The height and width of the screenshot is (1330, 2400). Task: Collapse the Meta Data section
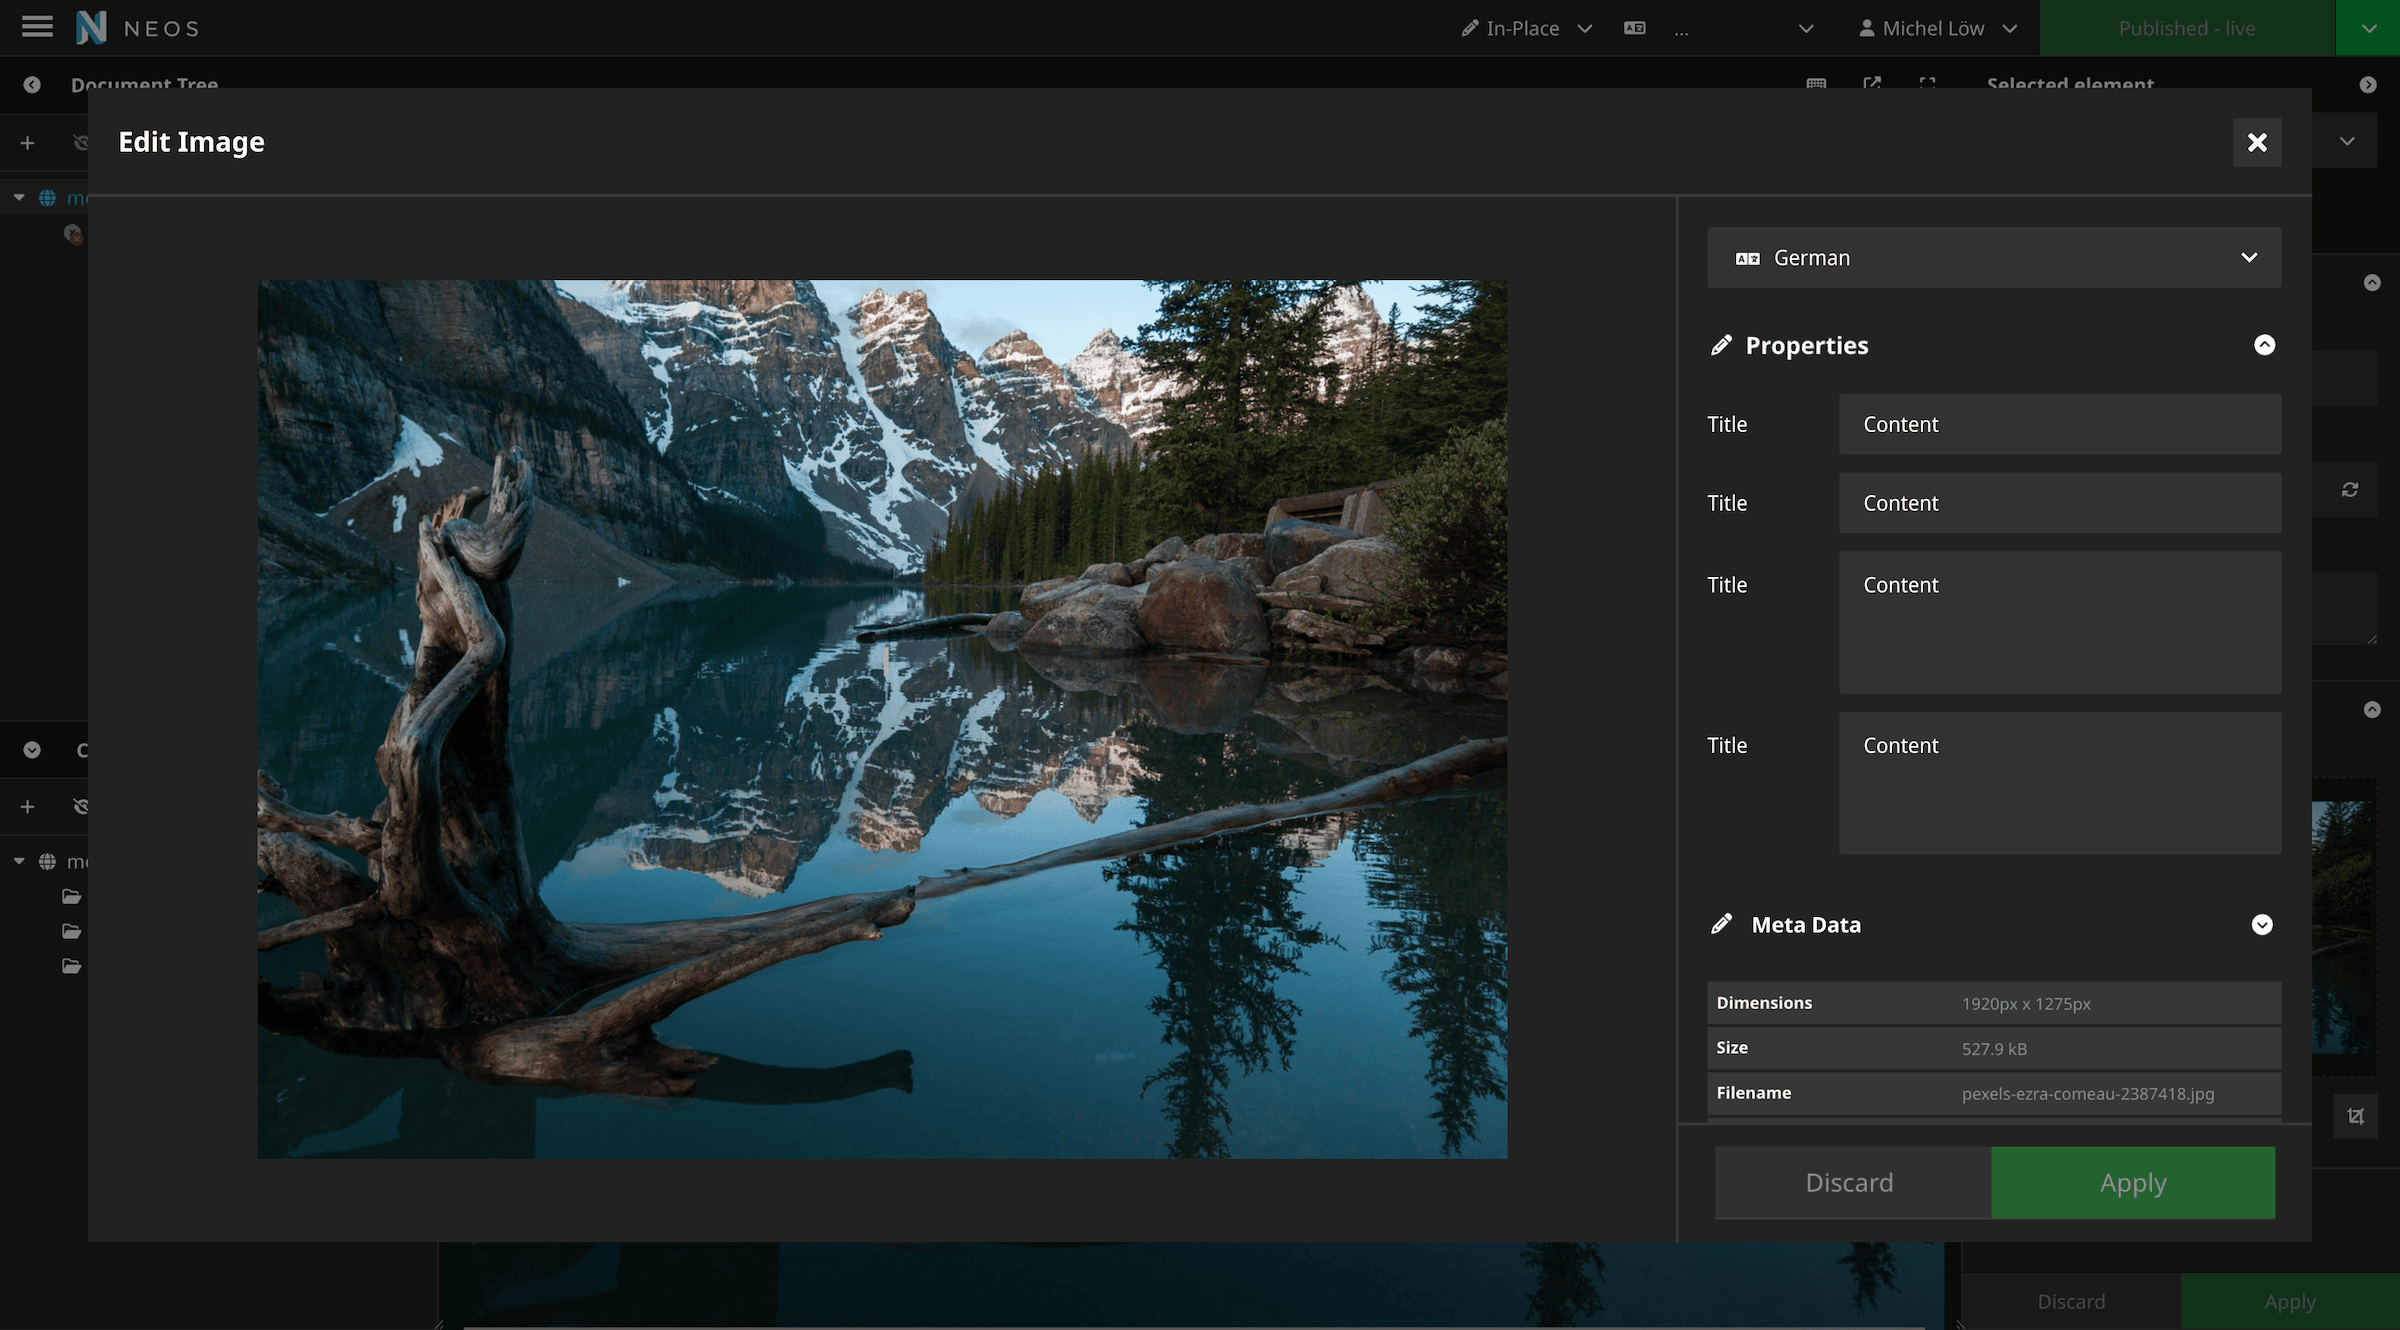(2263, 924)
